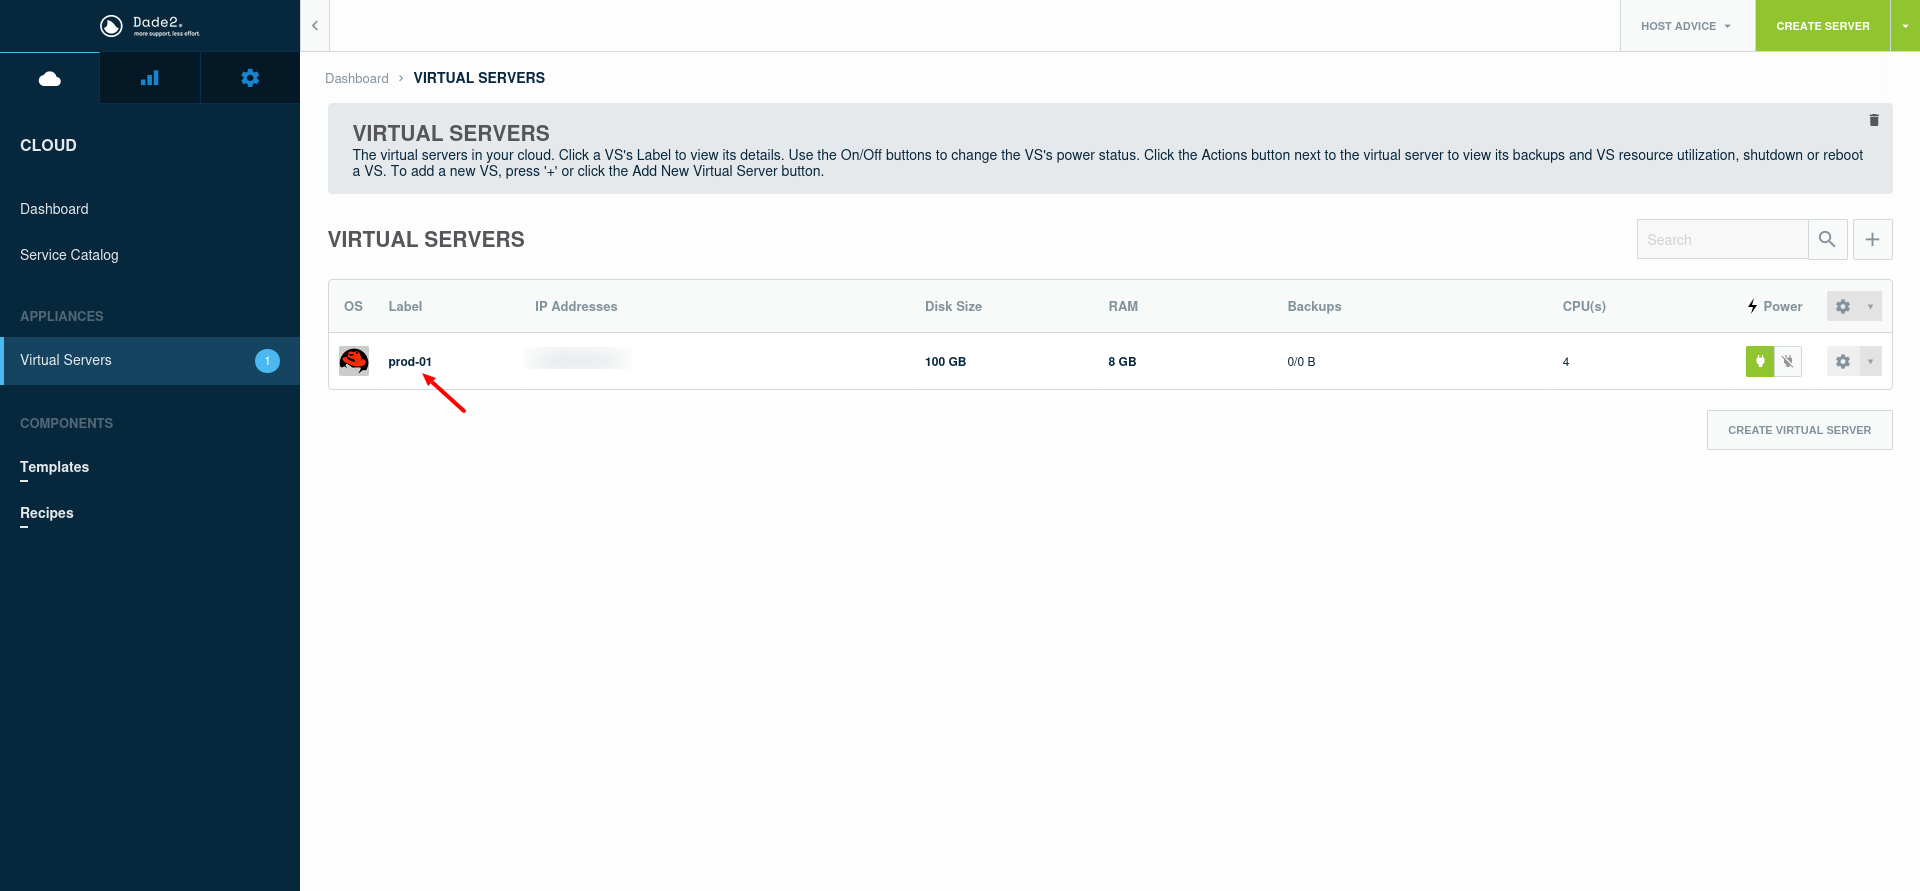Click the Red Hat OS icon for prod-01
Viewport: 1920px width, 891px height.
pyautogui.click(x=354, y=361)
